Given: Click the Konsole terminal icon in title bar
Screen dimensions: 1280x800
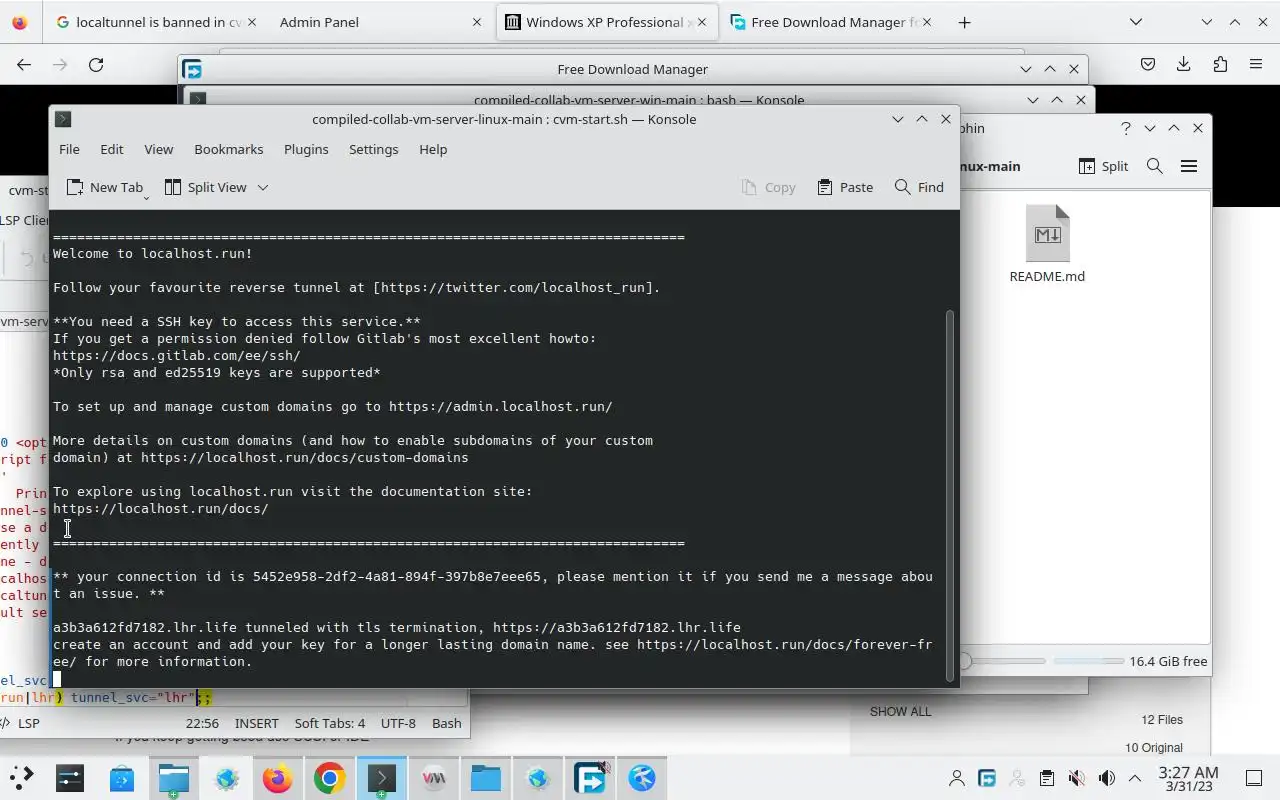Looking at the screenshot, I should [x=63, y=119].
